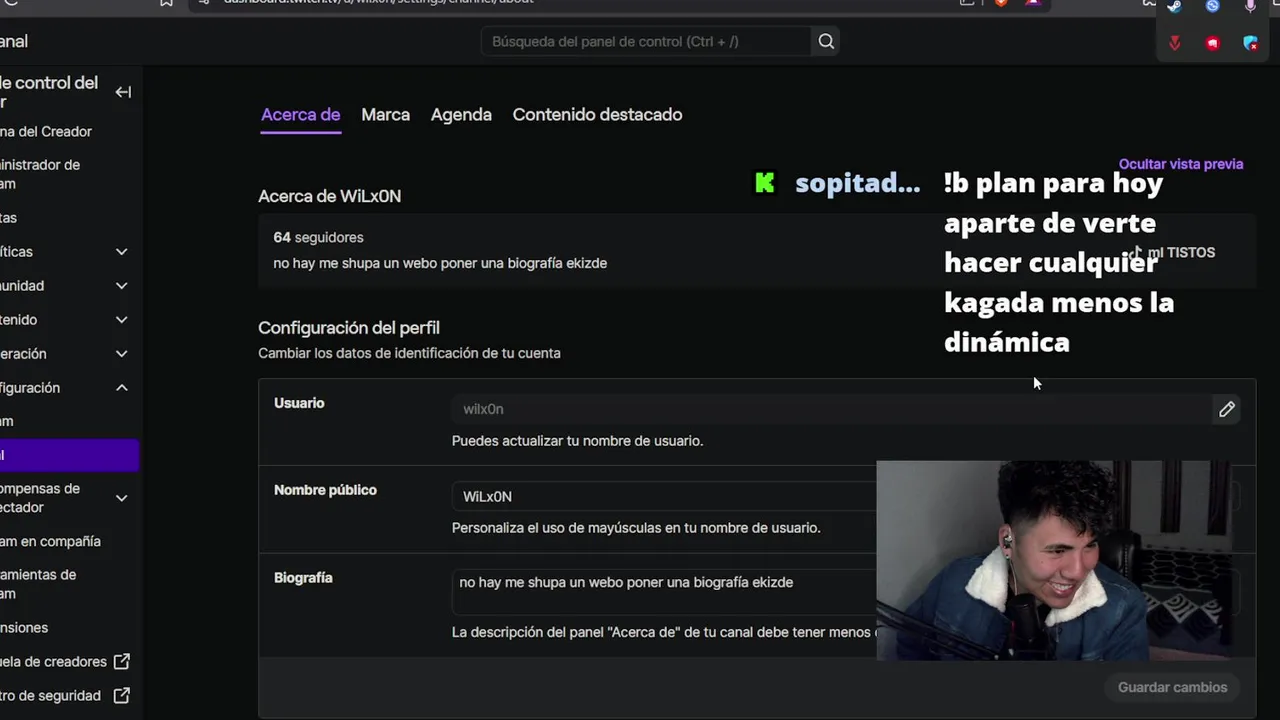Expand the 'íticas' sidebar section chevron
The image size is (1280, 720).
[122, 252]
